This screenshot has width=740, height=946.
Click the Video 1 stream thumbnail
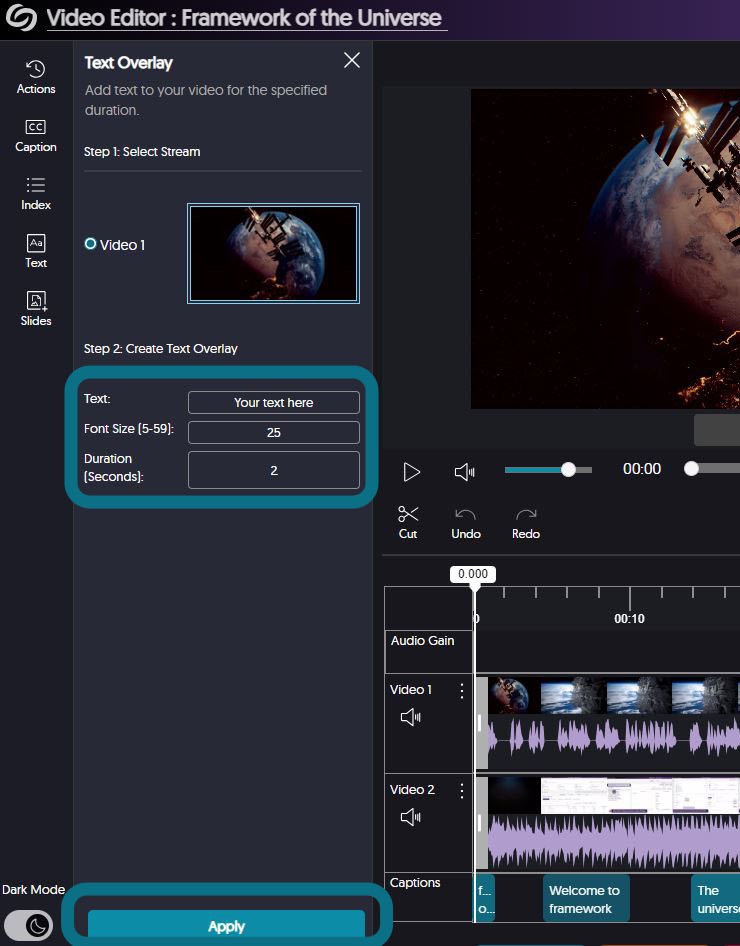tap(273, 253)
